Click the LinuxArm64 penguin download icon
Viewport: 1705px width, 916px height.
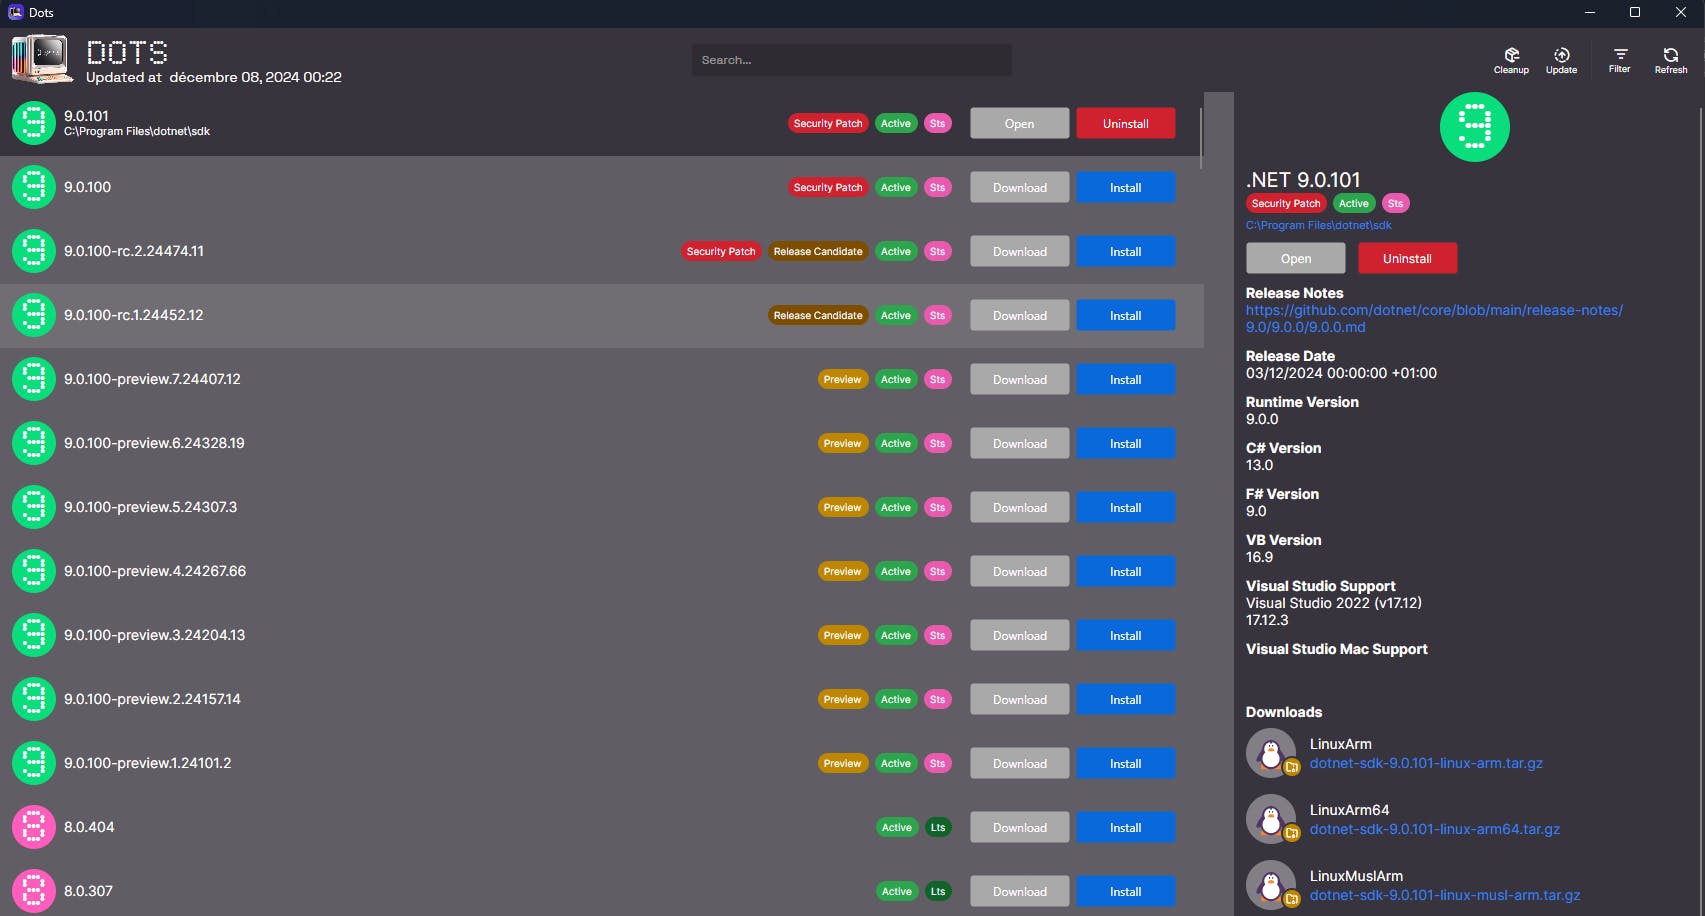[1271, 819]
